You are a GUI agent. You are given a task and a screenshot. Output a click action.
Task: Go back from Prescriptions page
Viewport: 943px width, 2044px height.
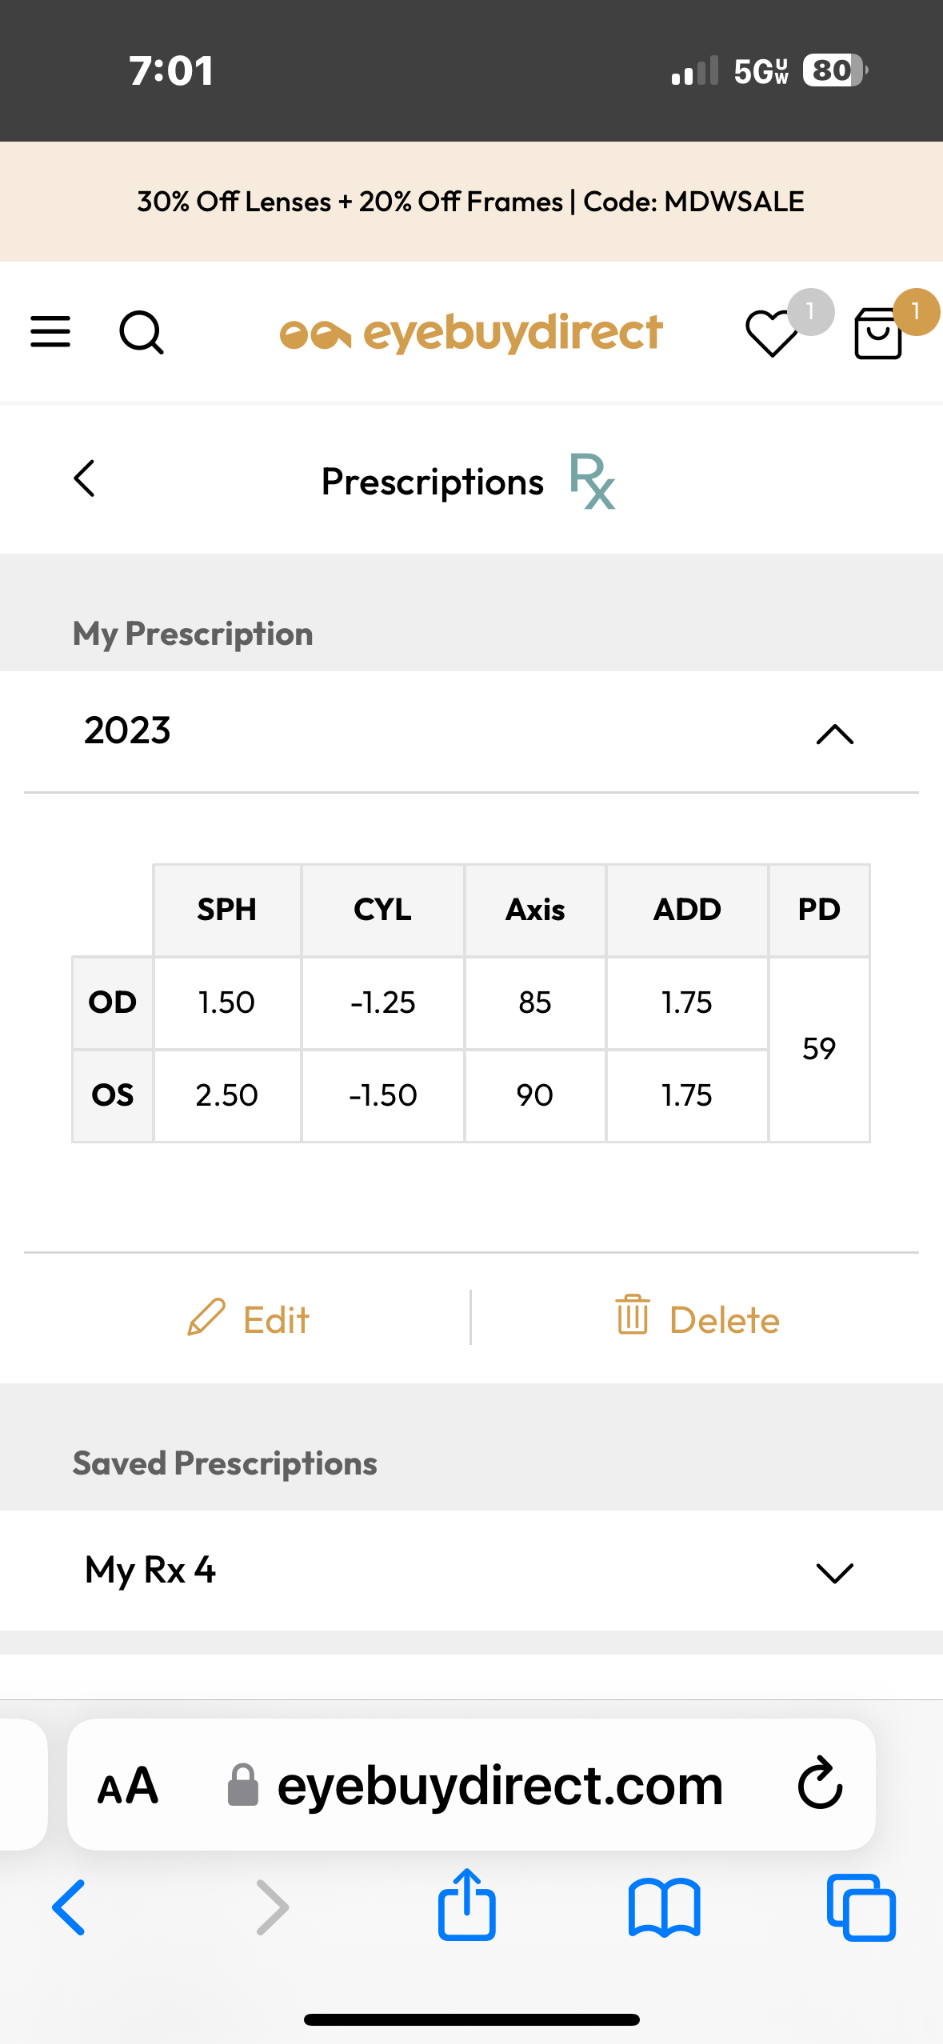tap(85, 479)
